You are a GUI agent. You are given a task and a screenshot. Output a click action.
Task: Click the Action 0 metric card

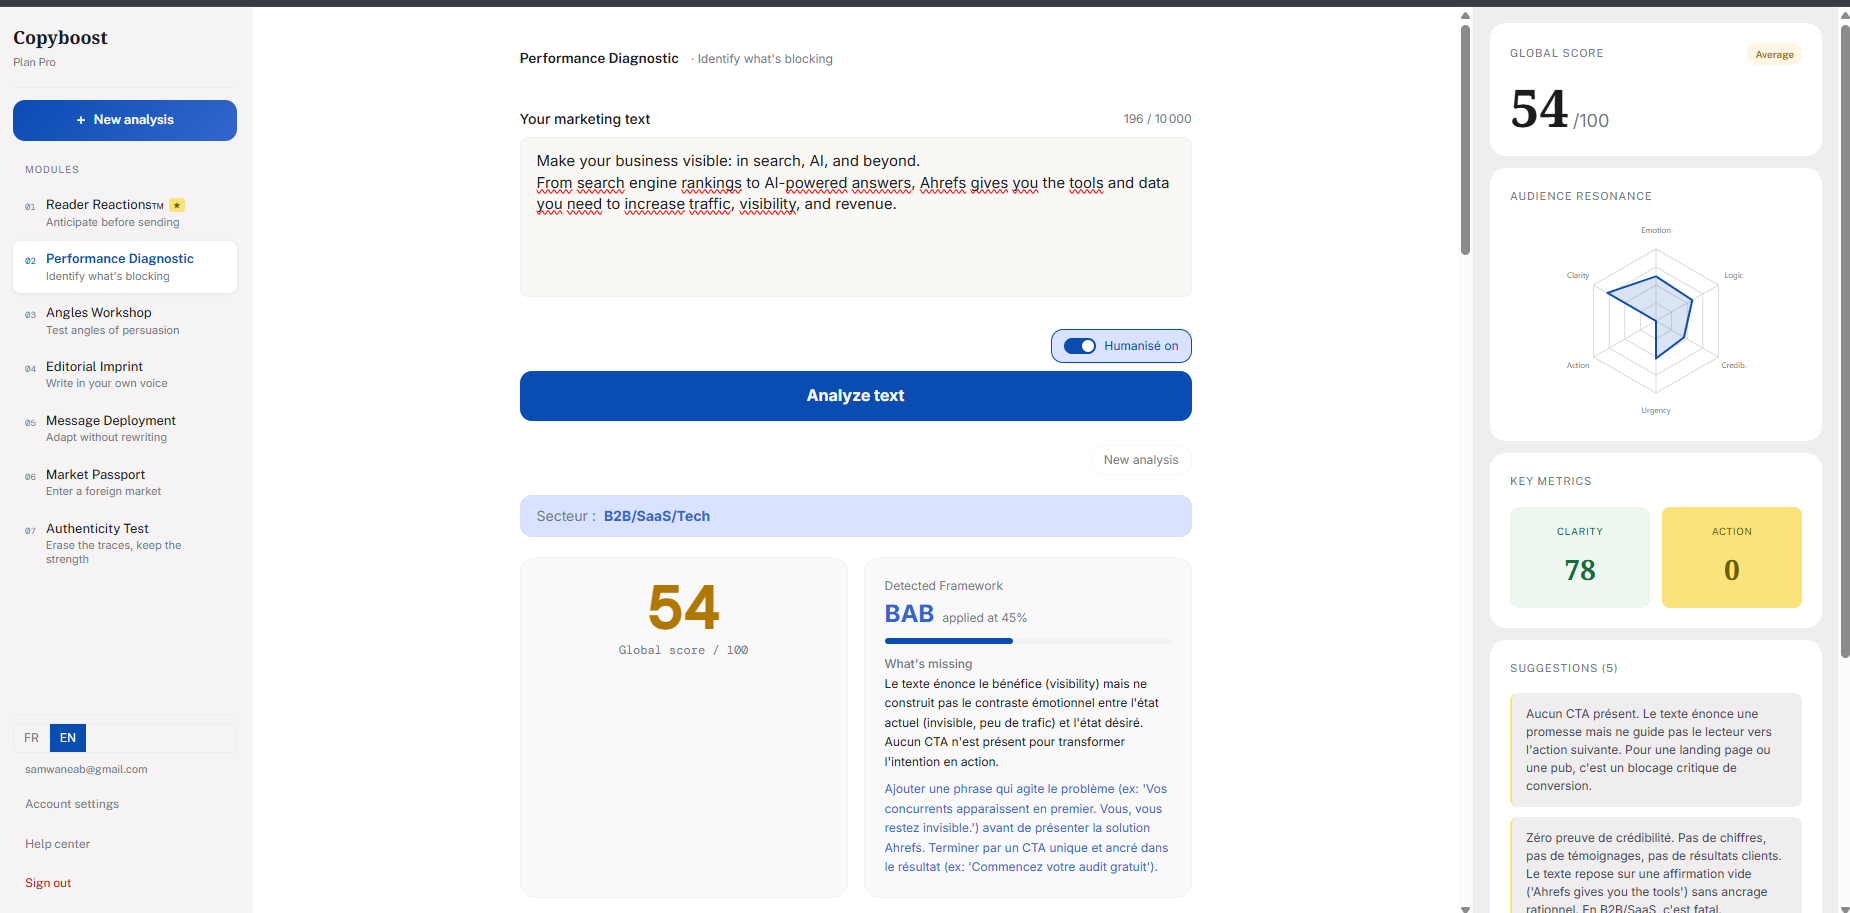click(x=1732, y=558)
